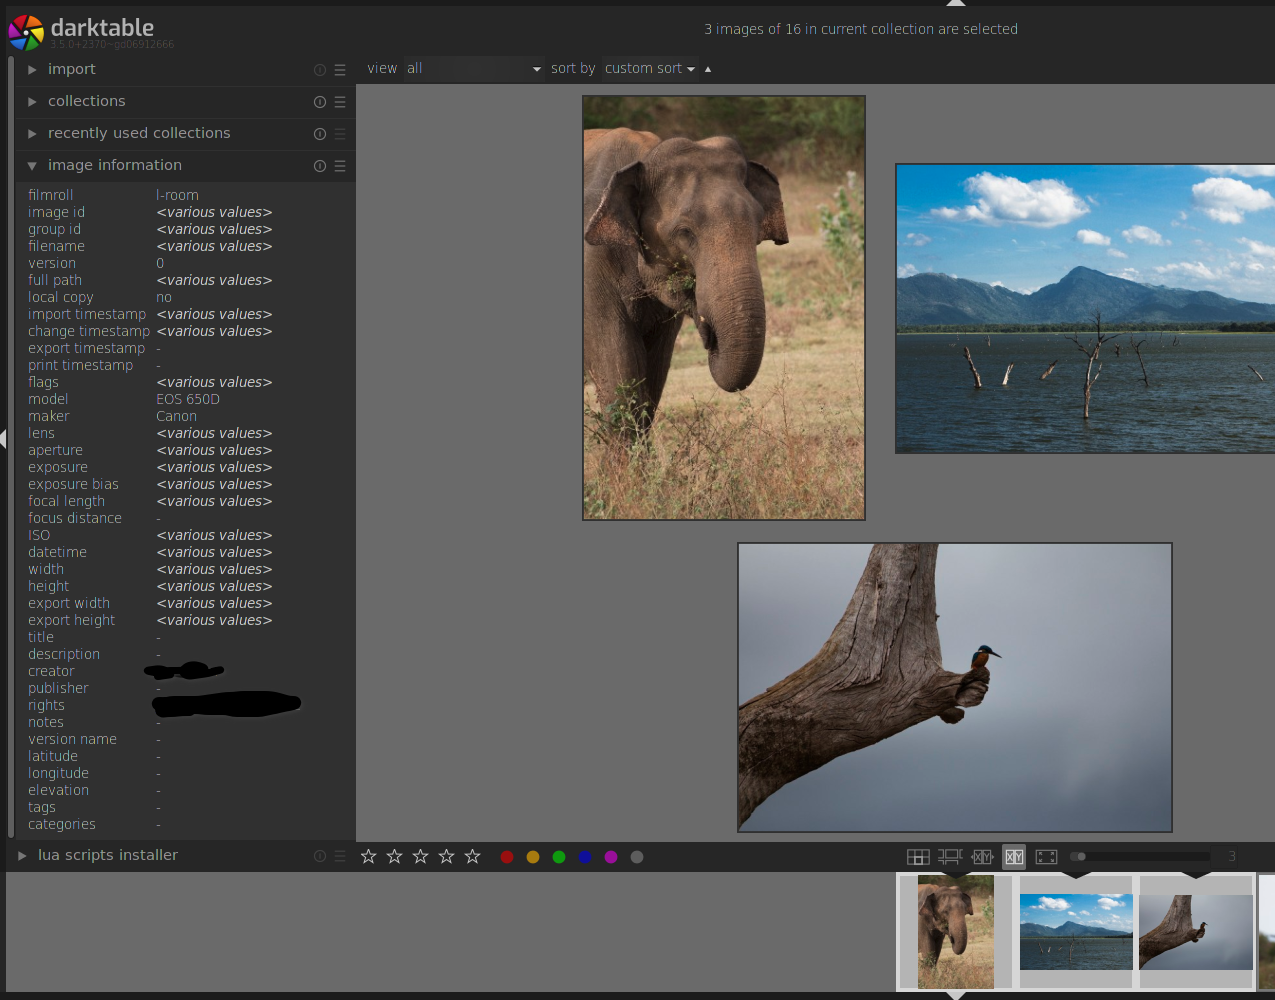The height and width of the screenshot is (1000, 1275).
Task: Click the info icon beside recently used collections
Action: (x=319, y=133)
